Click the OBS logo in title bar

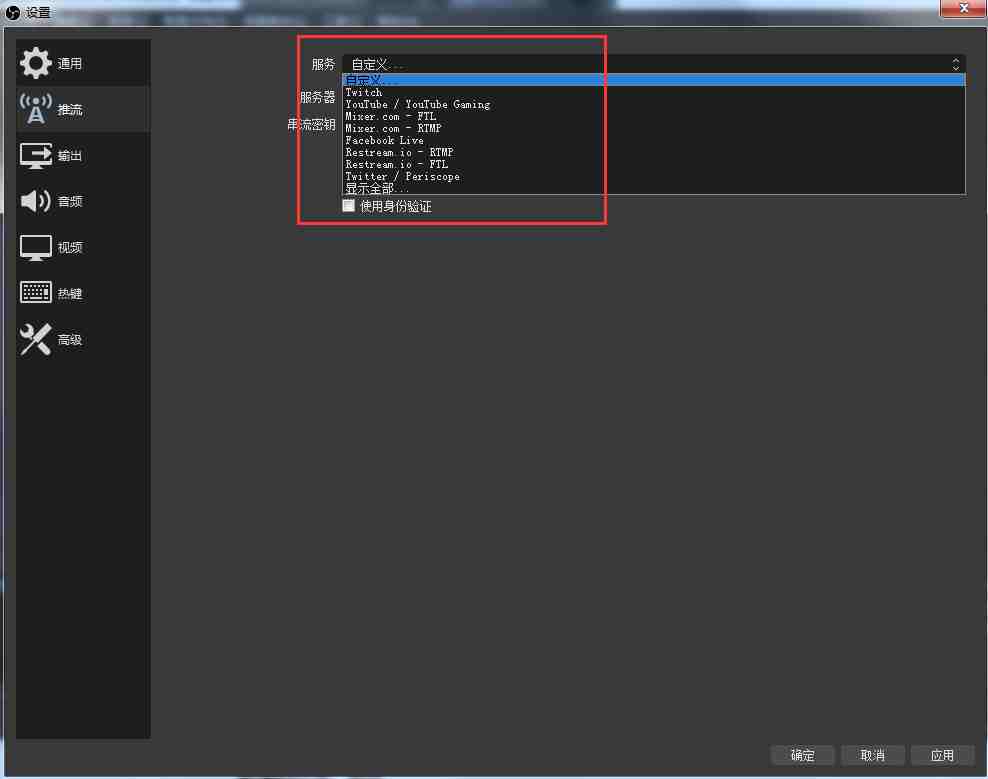(x=13, y=12)
